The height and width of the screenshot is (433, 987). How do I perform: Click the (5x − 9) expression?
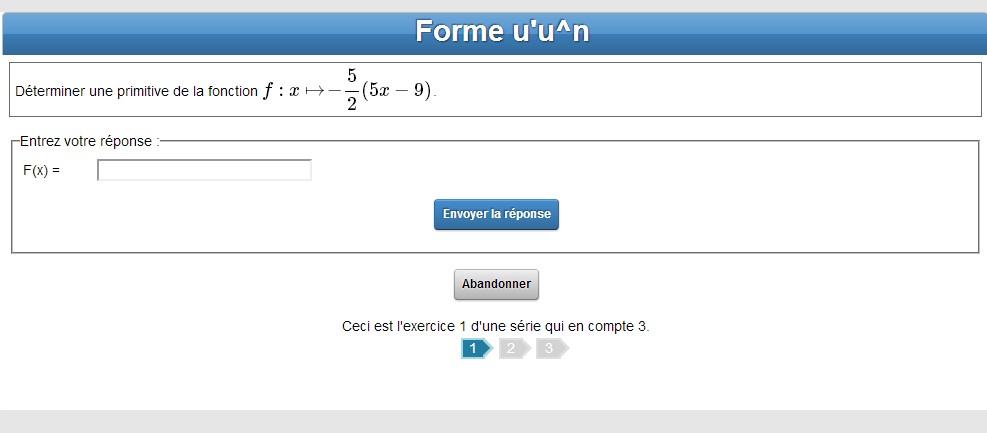coord(397,90)
